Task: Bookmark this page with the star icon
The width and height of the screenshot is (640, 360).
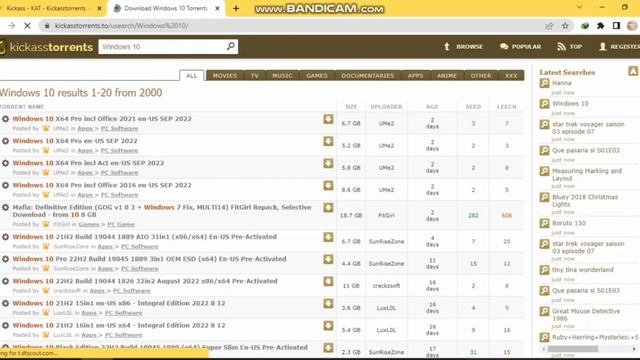Action: (x=565, y=26)
